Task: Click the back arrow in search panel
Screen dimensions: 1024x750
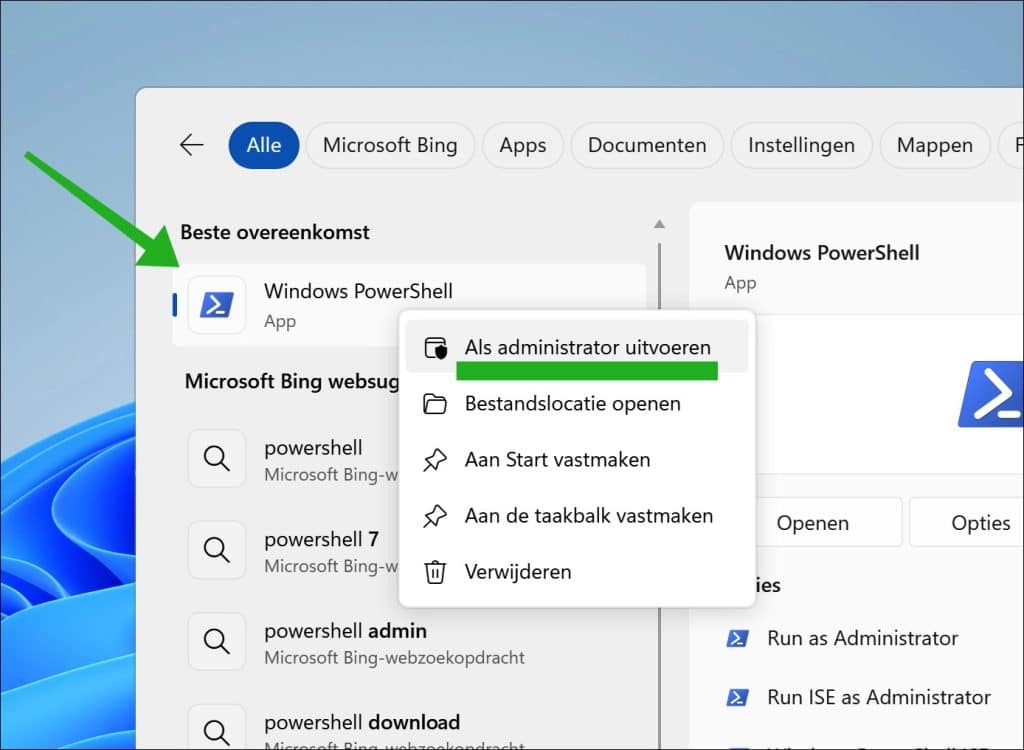Action: pyautogui.click(x=191, y=145)
